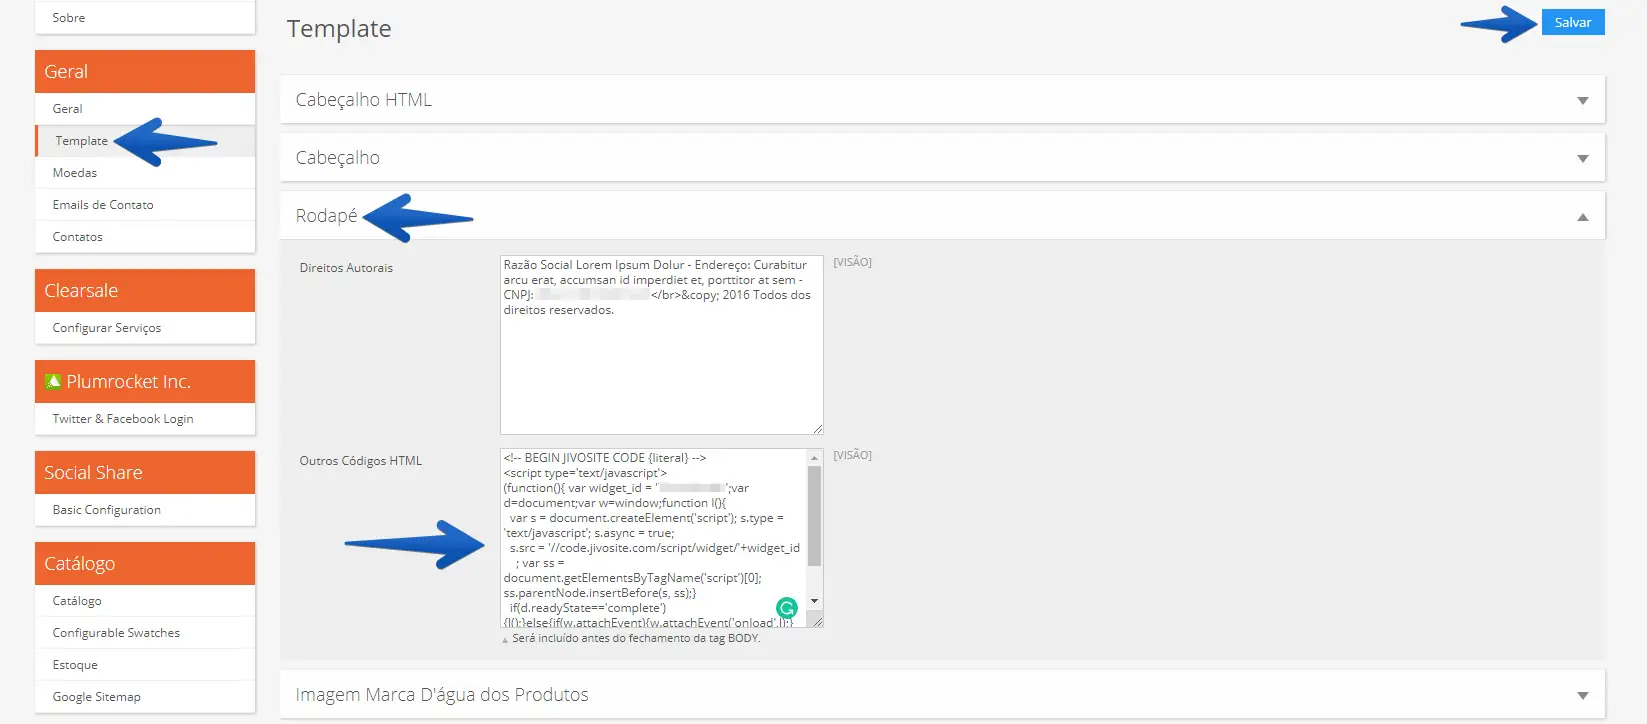Click the Plumrocket Inc. logo icon
Image resolution: width=1647 pixels, height=724 pixels.
[53, 382]
